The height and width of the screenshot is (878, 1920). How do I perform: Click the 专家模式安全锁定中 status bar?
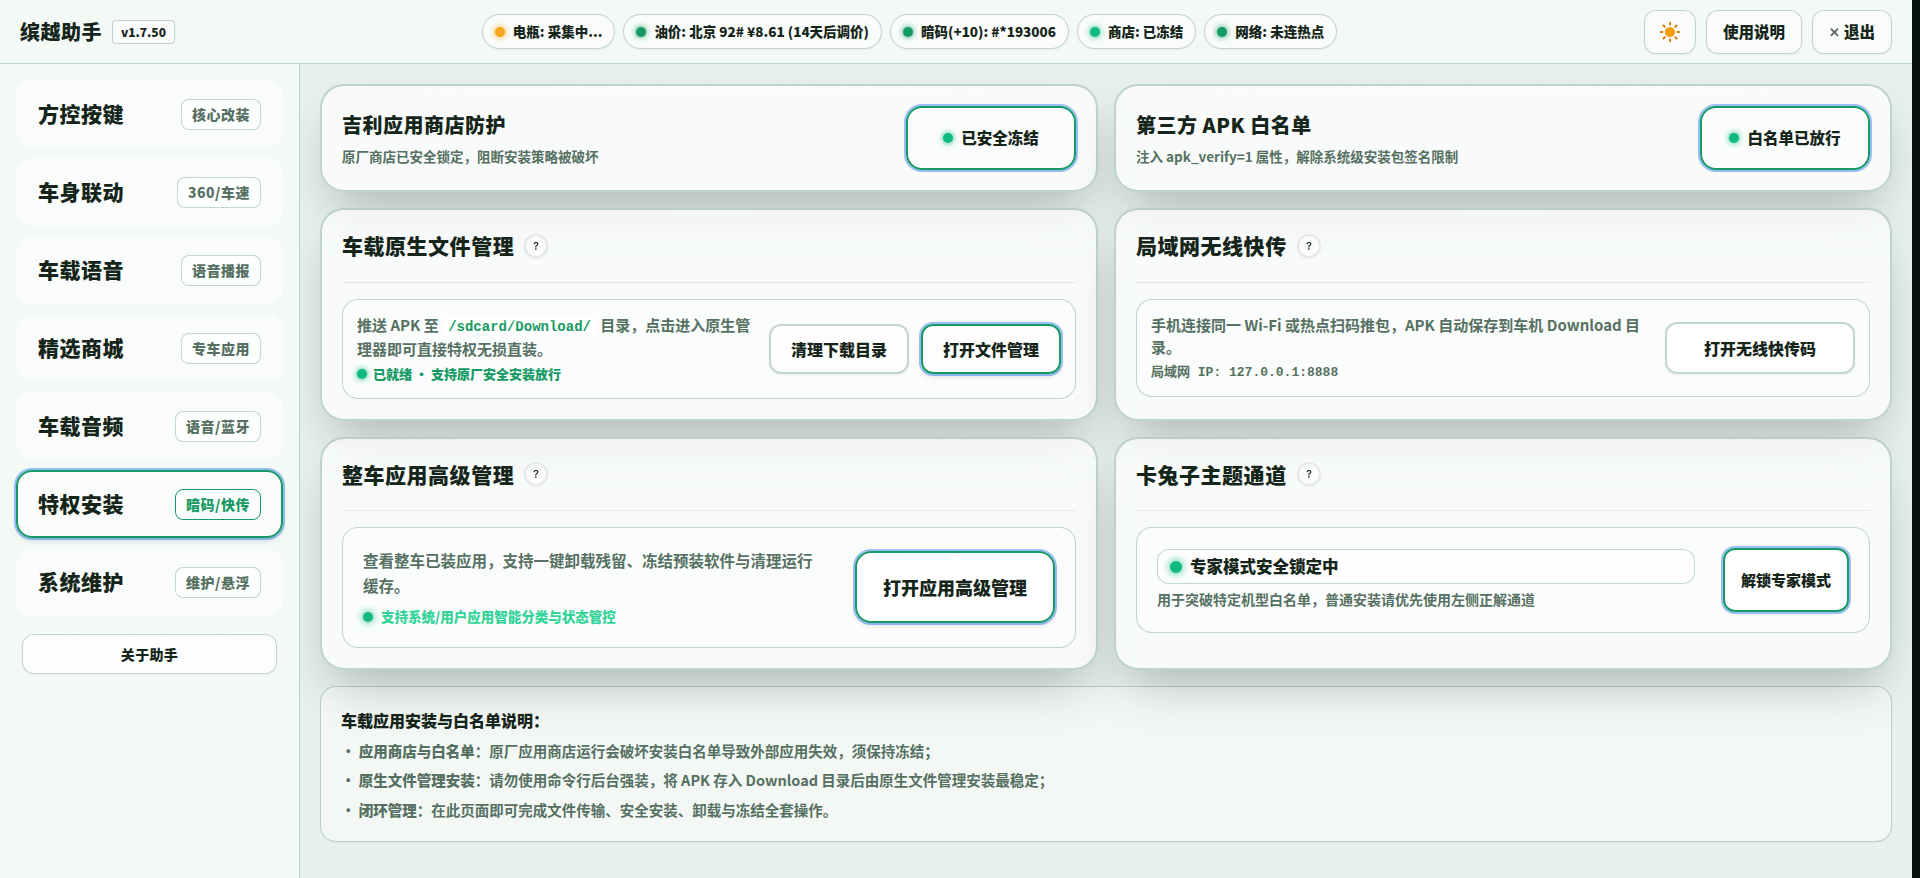point(1425,566)
